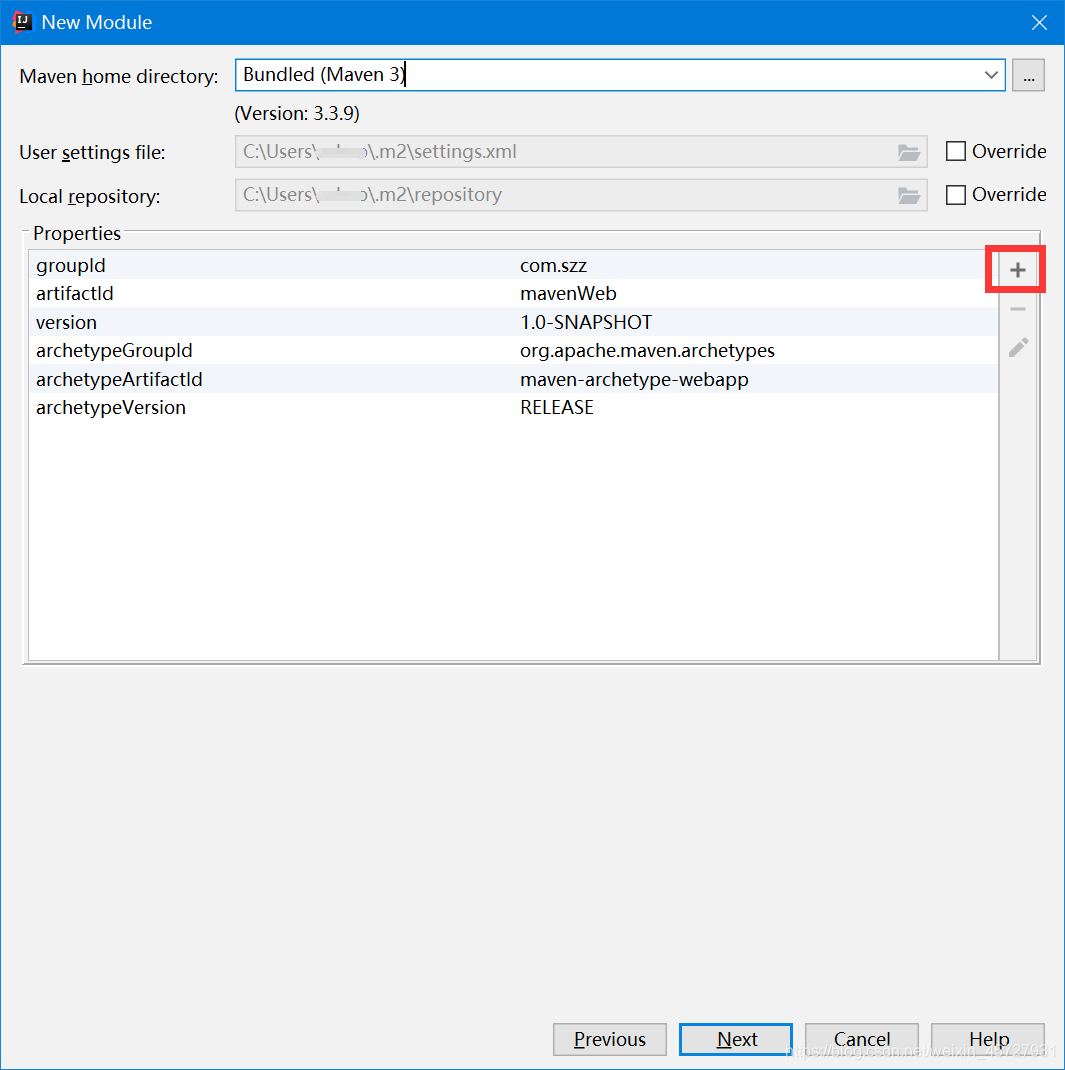
Task: Select the archetypeVersion property row
Action: click(x=513, y=408)
